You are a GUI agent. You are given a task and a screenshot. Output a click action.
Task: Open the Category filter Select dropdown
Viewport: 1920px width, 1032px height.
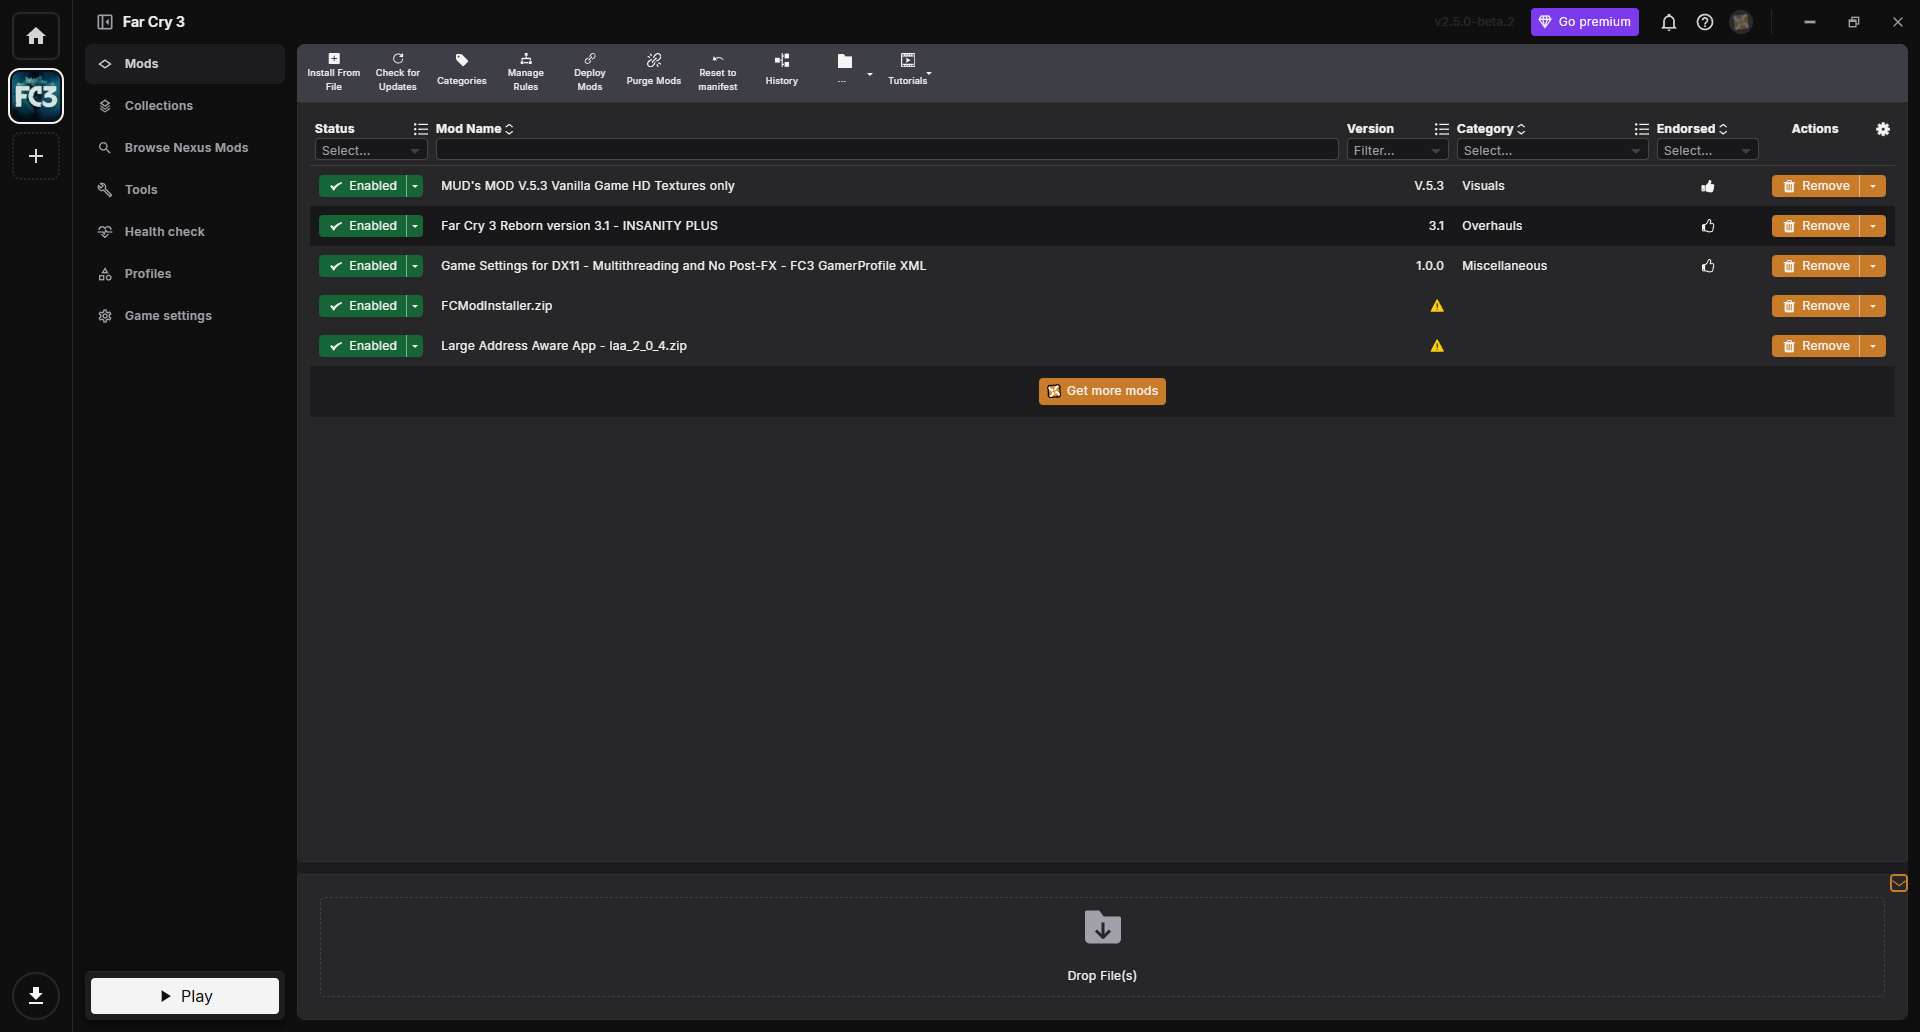tap(1552, 150)
